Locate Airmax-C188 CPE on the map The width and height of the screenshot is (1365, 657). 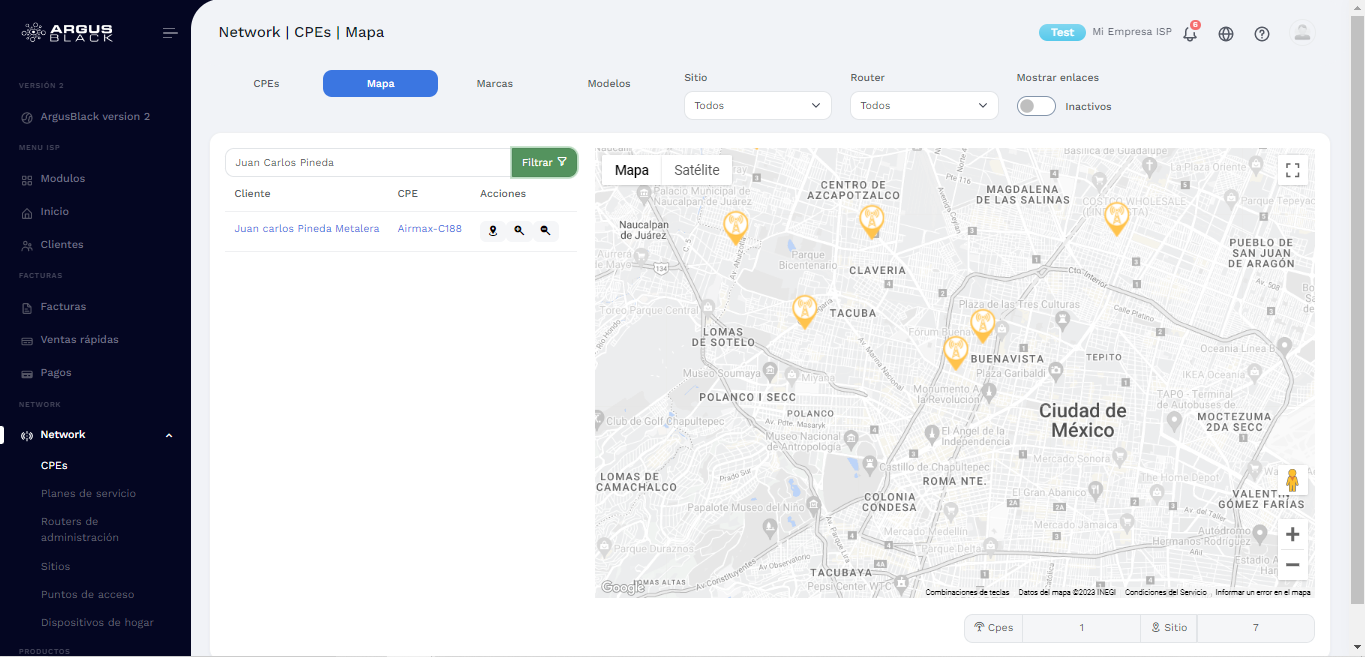[493, 231]
